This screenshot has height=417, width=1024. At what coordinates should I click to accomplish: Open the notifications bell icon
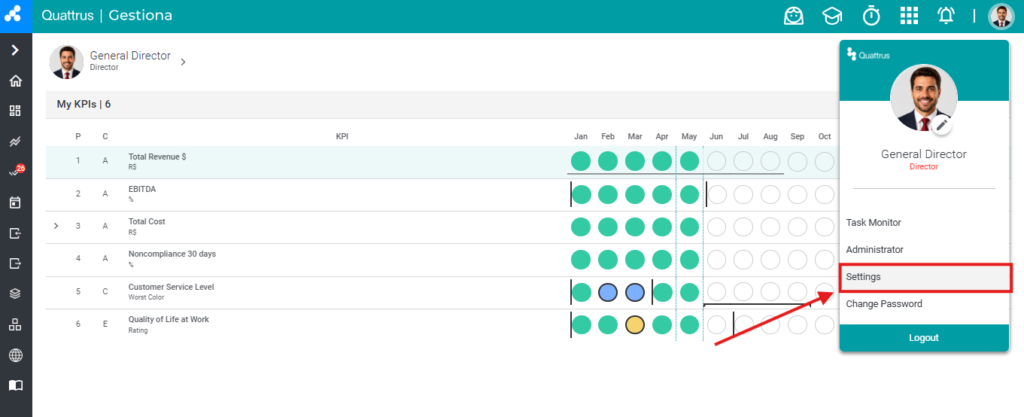[x=946, y=16]
